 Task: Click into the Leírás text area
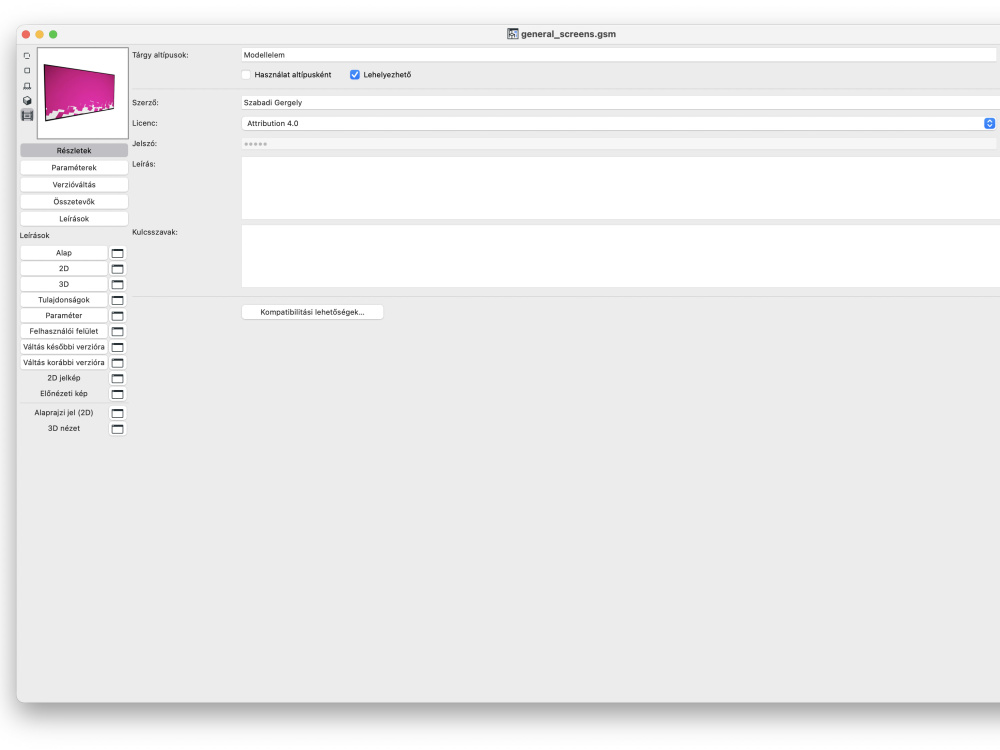pyautogui.click(x=621, y=188)
